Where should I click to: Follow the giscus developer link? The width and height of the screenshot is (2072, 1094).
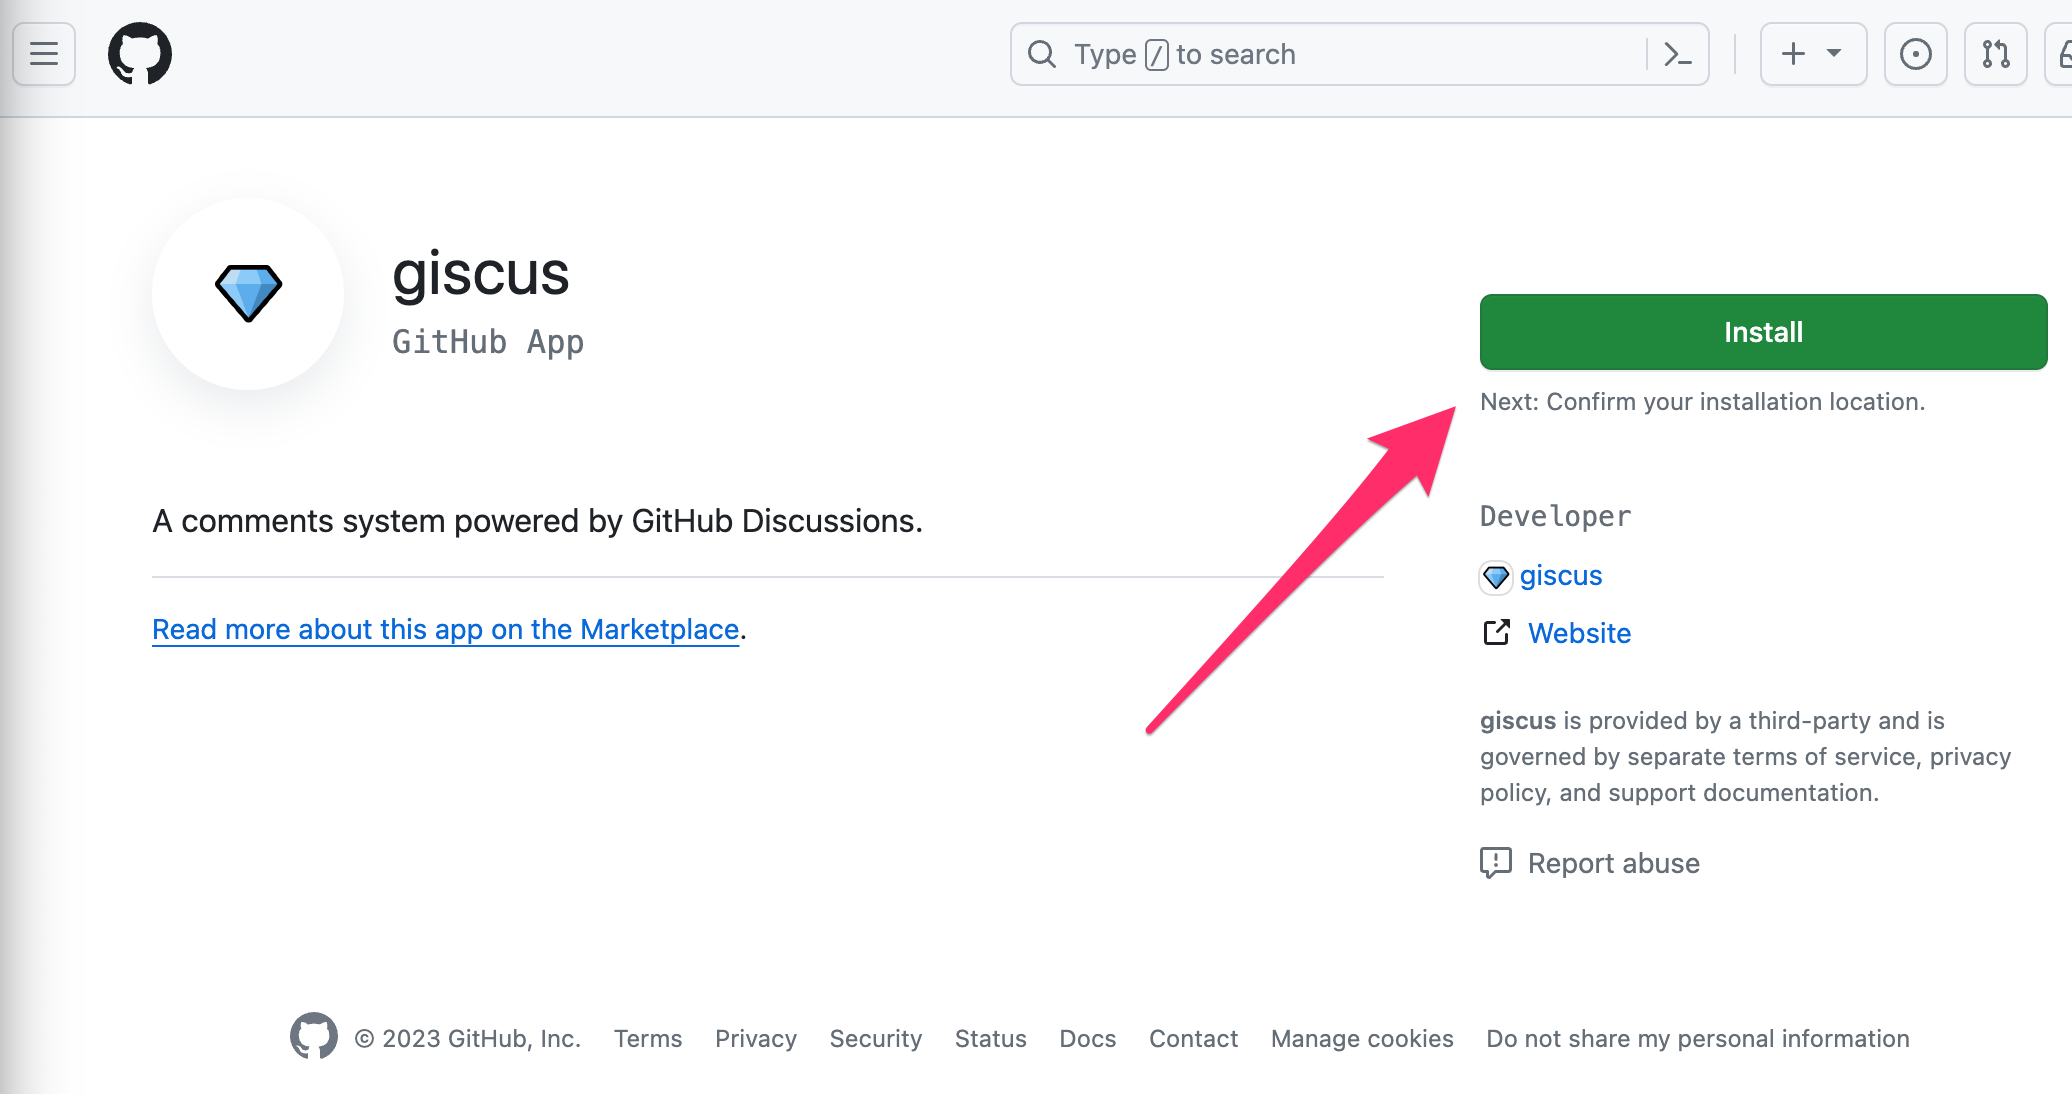[x=1561, y=575]
